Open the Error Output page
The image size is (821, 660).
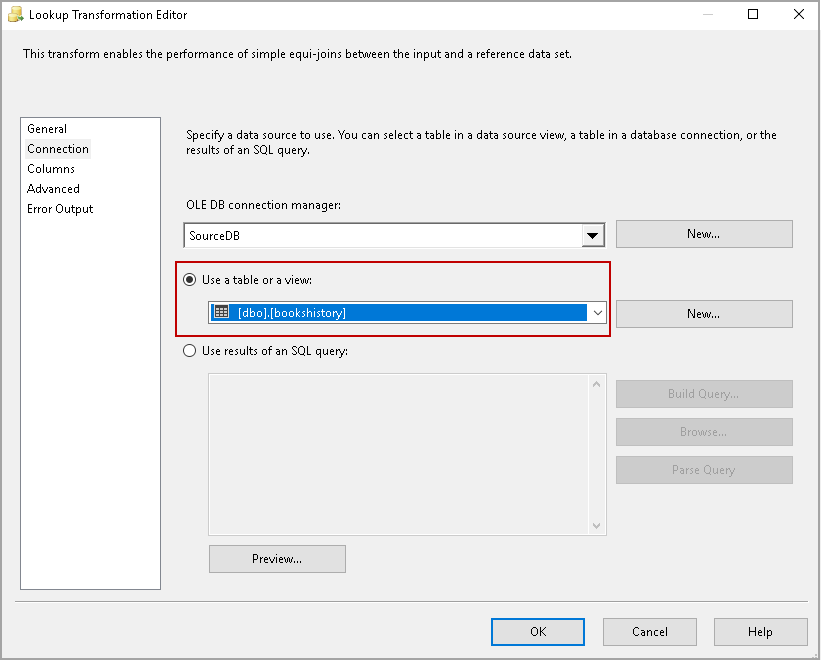(58, 208)
